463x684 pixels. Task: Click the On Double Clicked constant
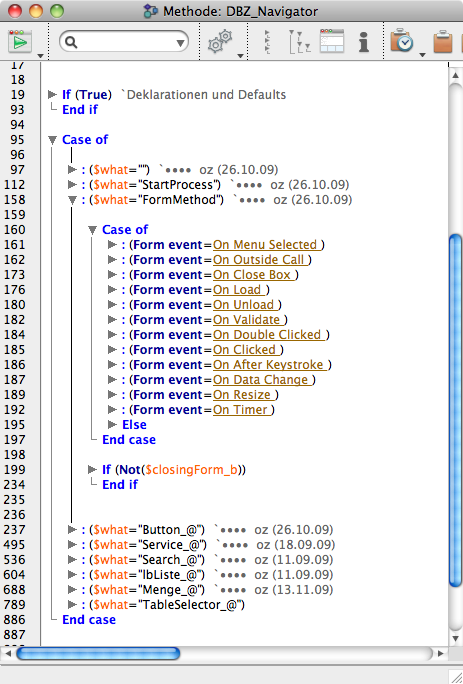click(x=270, y=335)
